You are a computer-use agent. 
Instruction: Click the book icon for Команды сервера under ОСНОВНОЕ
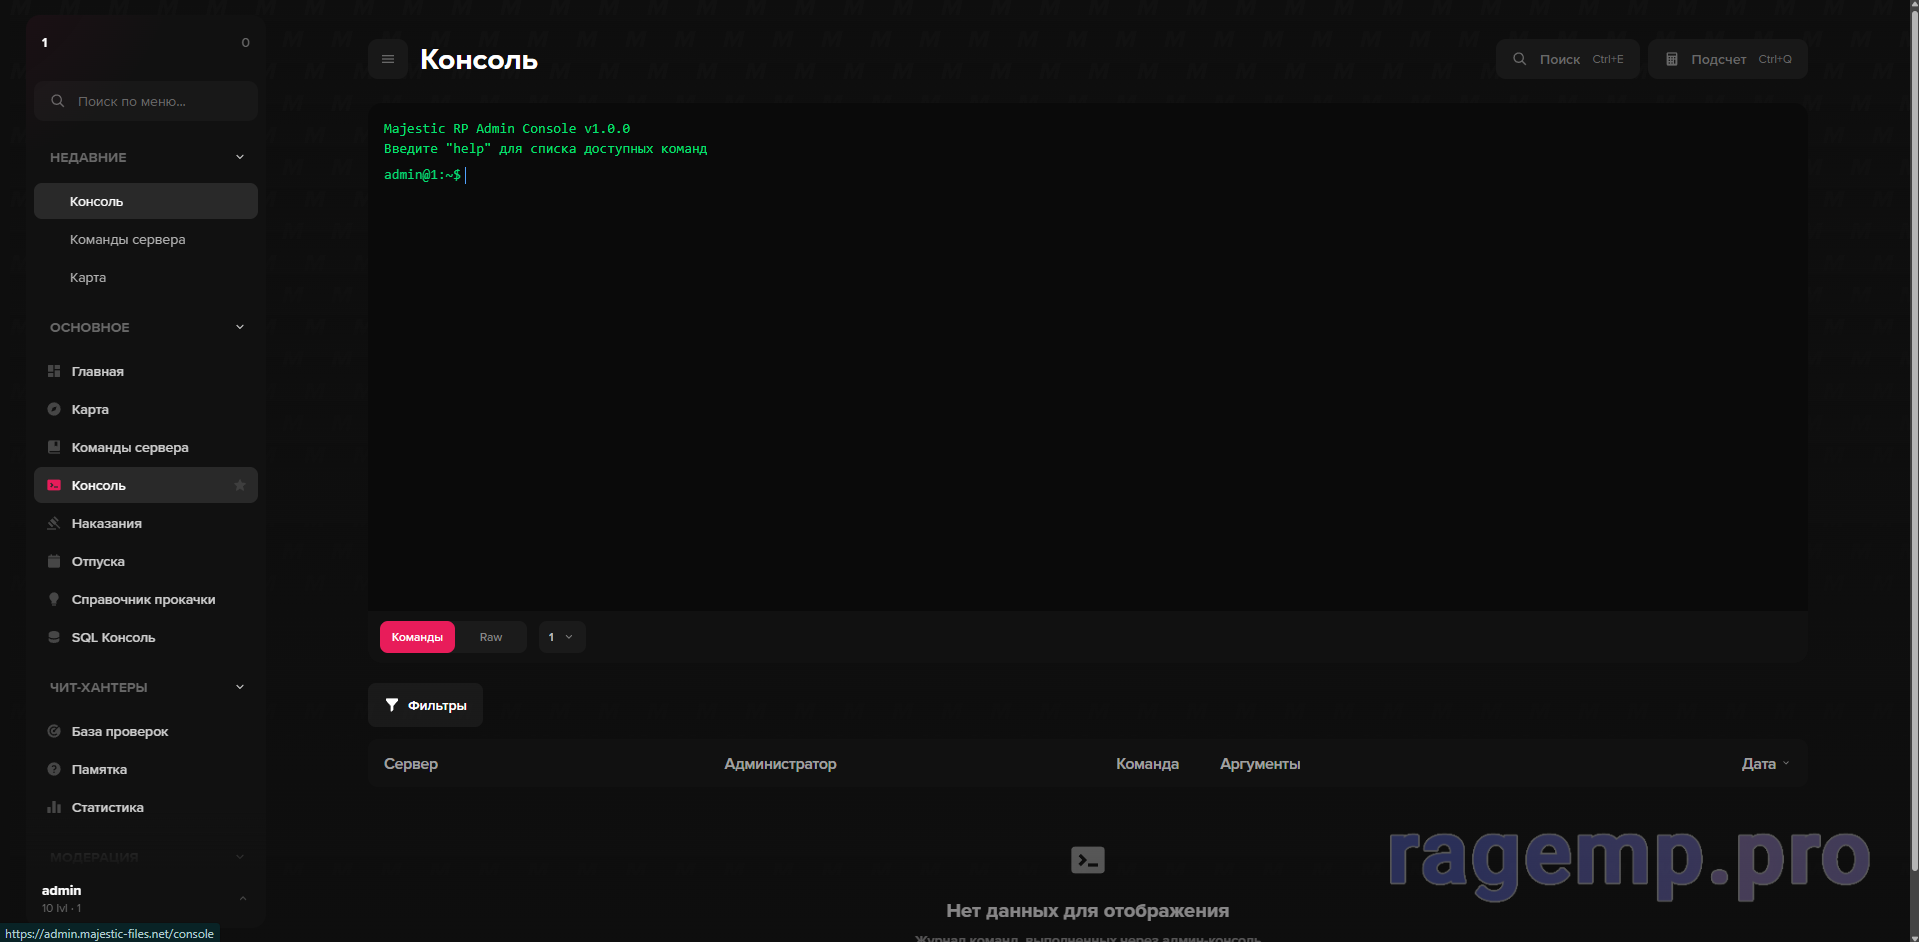click(x=54, y=447)
